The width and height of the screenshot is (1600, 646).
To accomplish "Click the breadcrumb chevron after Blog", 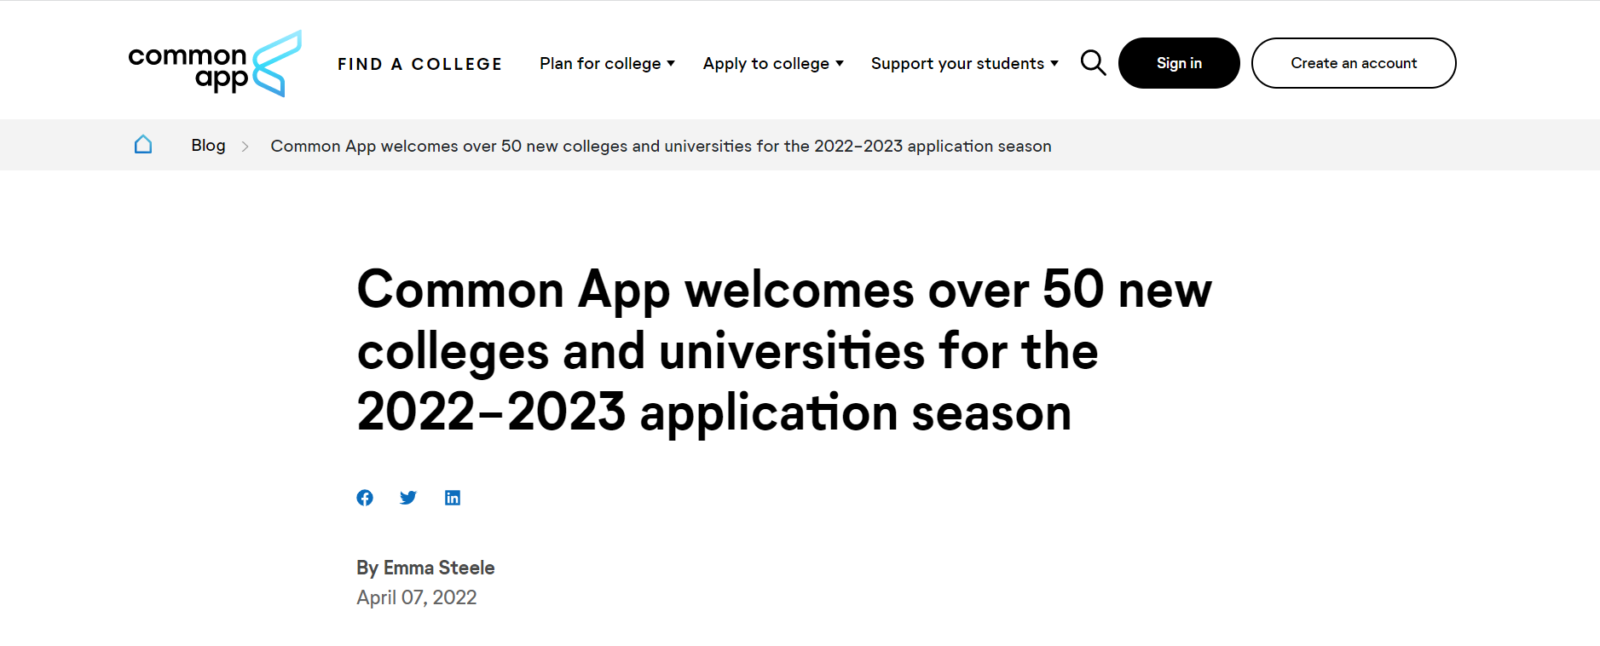I will 245,146.
